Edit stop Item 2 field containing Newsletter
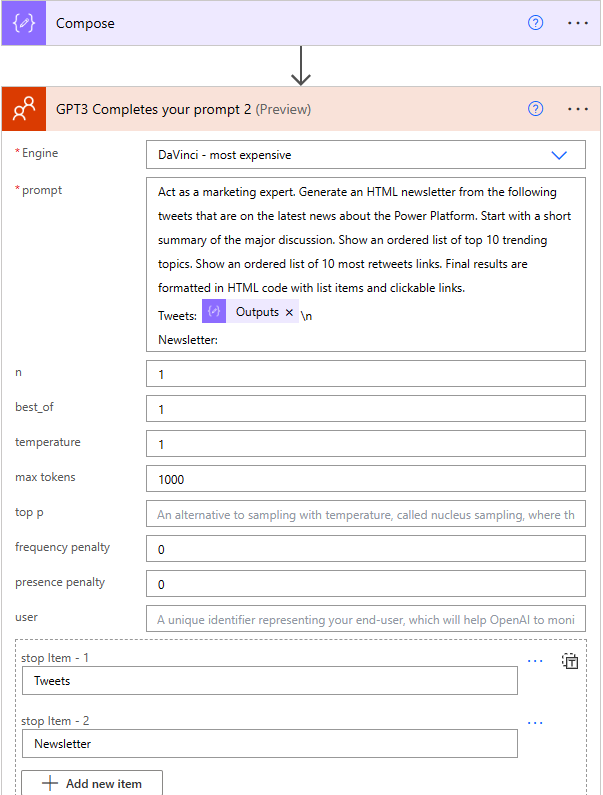This screenshot has height=795, width=603. coord(270,744)
